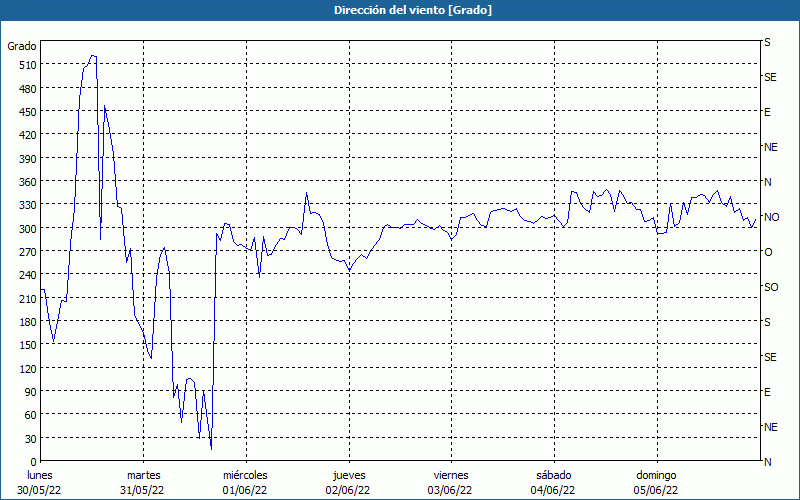
Task: Click the 'NO' compass label on right axis
Action: tap(771, 217)
